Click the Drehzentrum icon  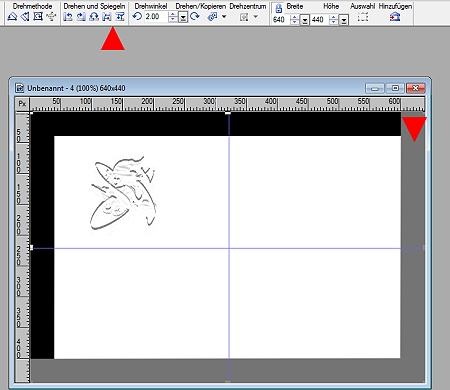(244, 17)
